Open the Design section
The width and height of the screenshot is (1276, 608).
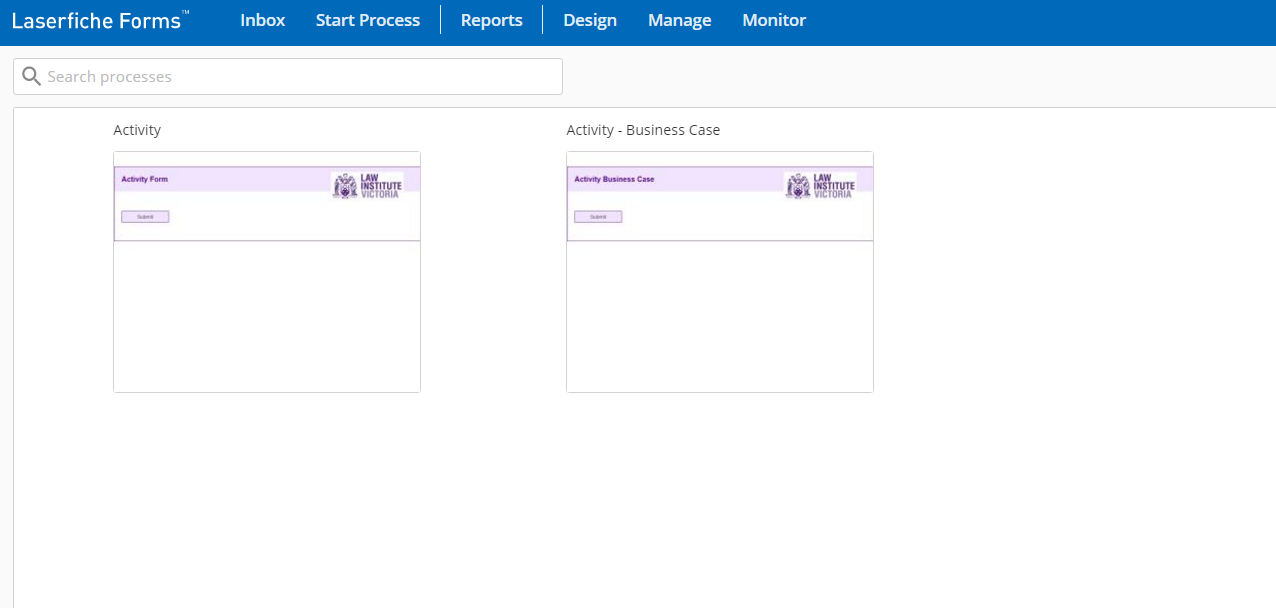pyautogui.click(x=589, y=20)
